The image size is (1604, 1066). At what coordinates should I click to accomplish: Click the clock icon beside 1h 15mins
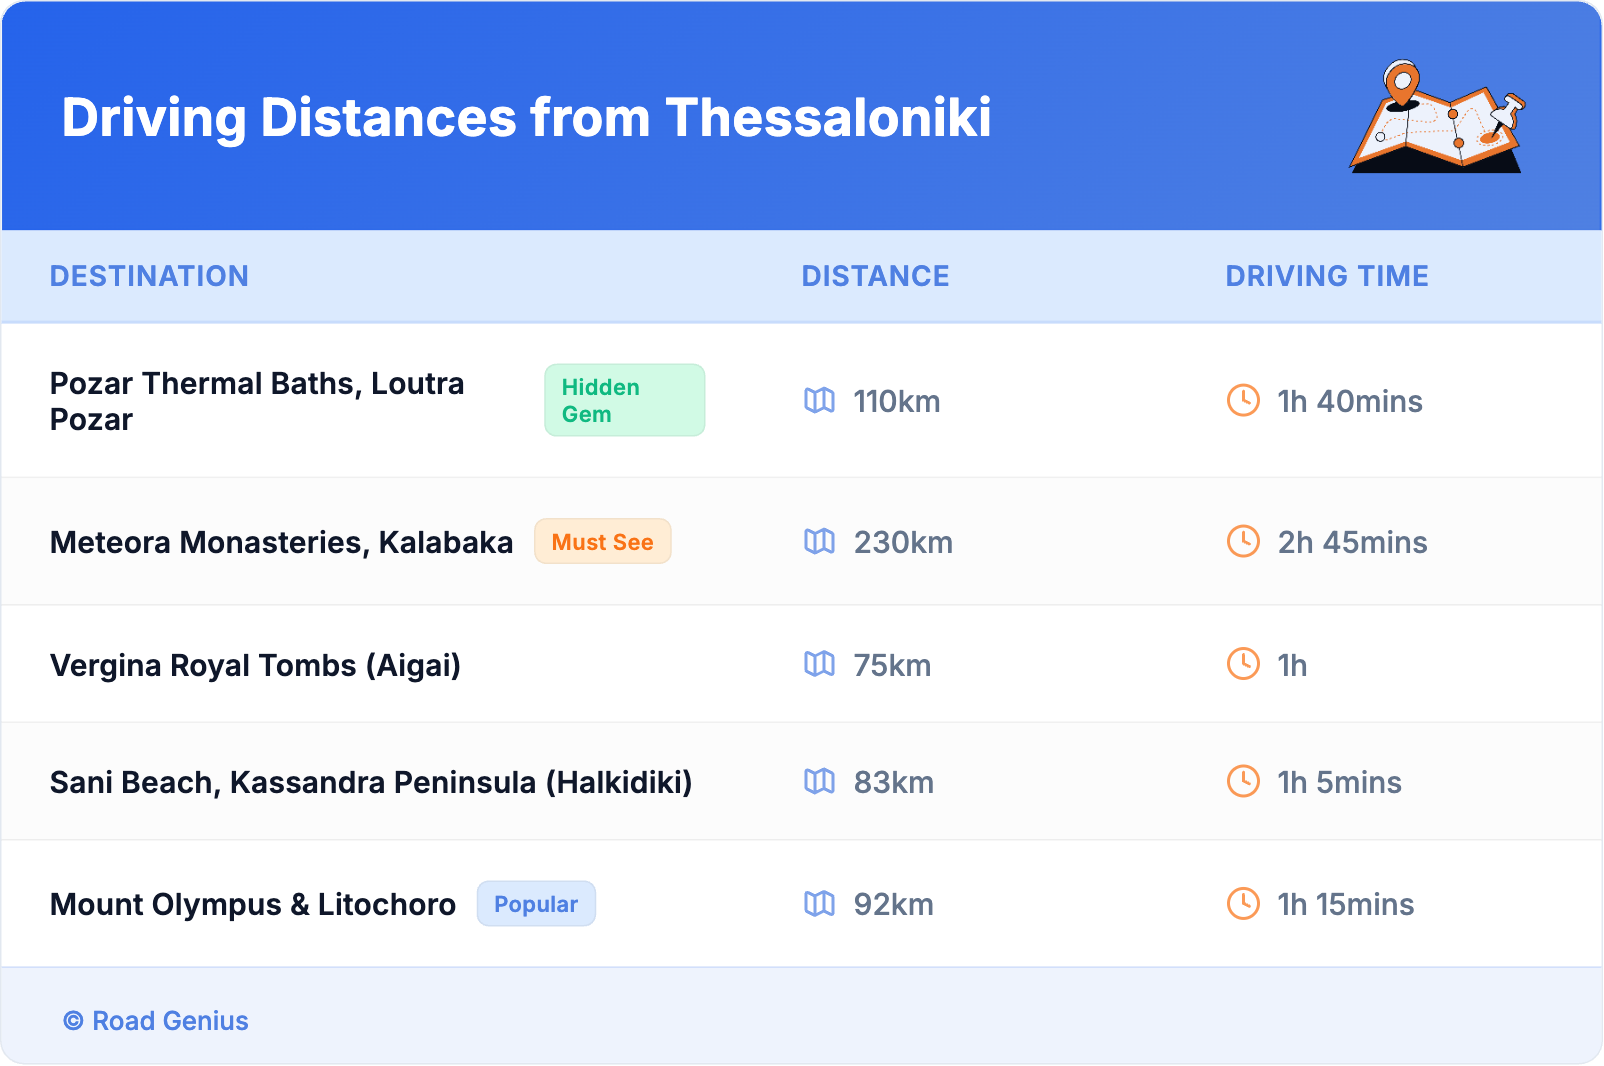pyautogui.click(x=1243, y=904)
